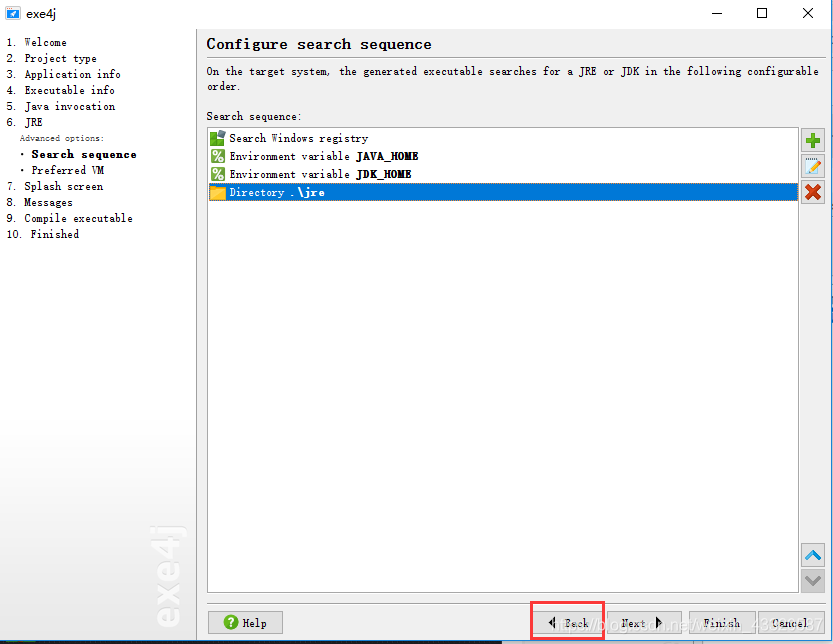Image resolution: width=833 pixels, height=644 pixels.
Task: Cancel the wizard
Action: click(x=790, y=623)
